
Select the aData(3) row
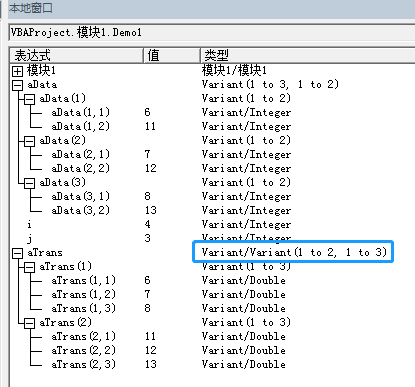63,182
